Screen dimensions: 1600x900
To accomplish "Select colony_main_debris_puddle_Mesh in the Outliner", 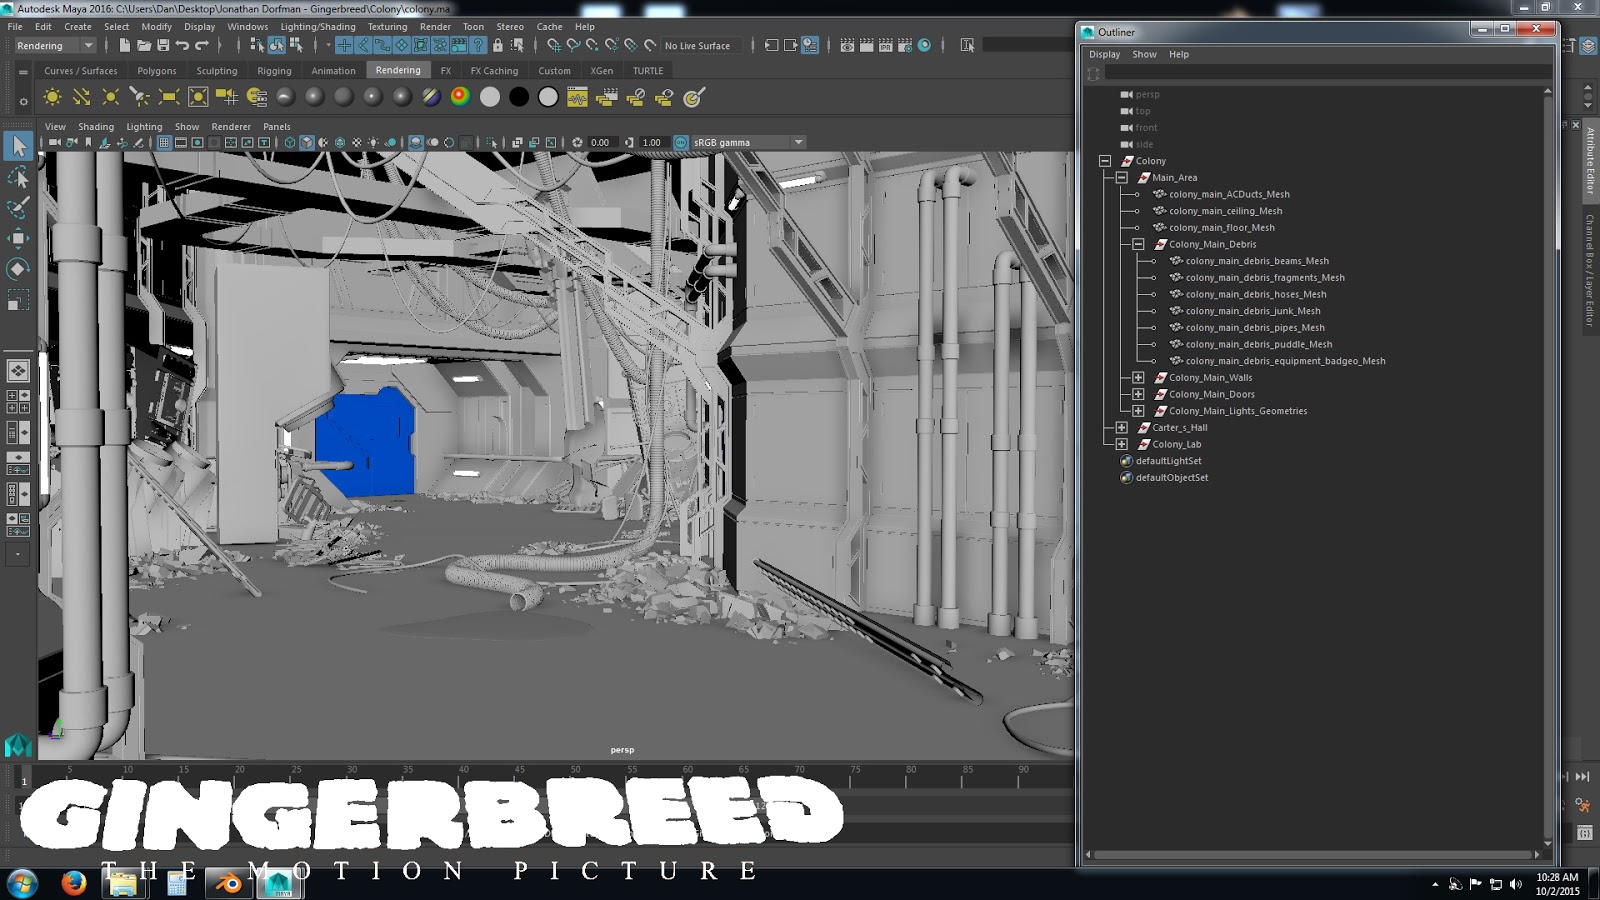I will 1258,344.
